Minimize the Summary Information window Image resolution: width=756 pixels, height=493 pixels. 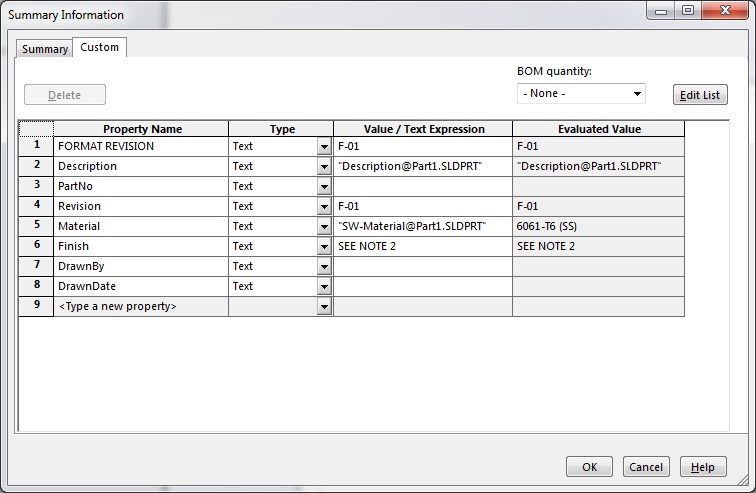click(661, 10)
